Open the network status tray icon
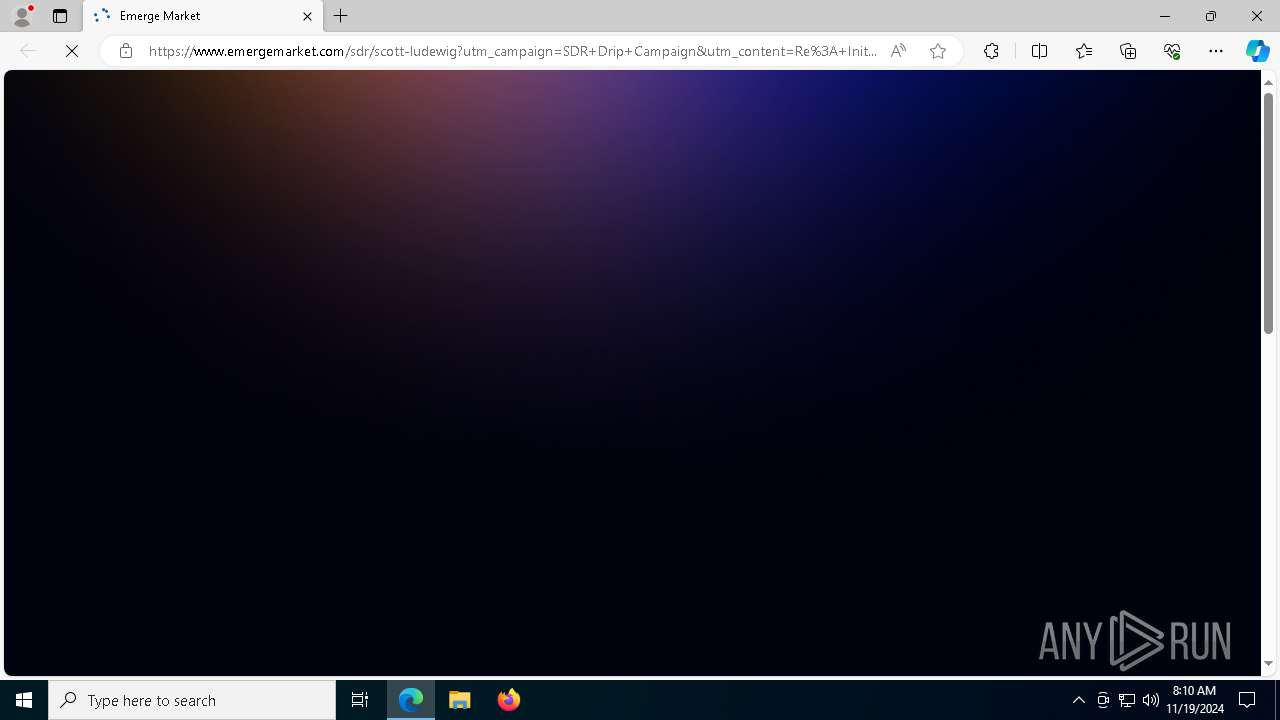1280x720 pixels. pos(1127,700)
